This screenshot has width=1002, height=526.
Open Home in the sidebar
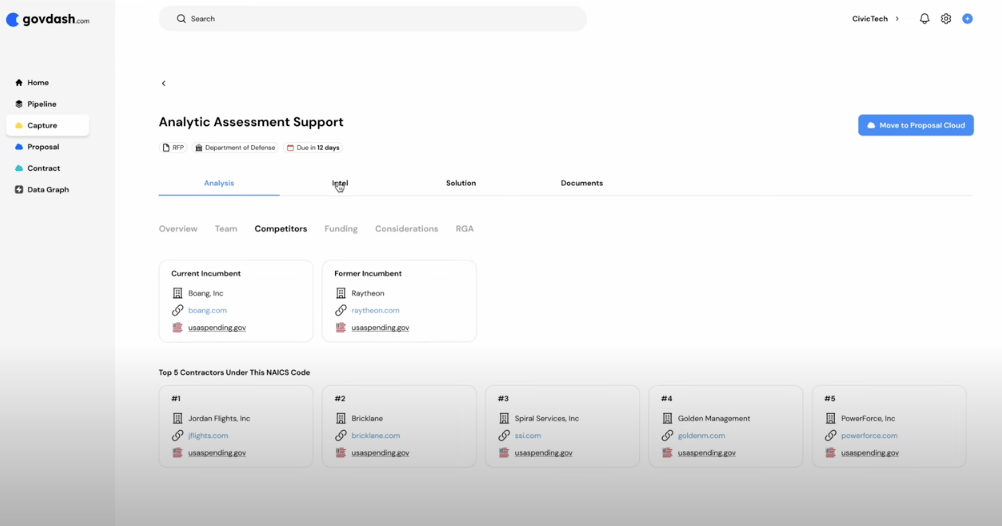tap(47, 82)
